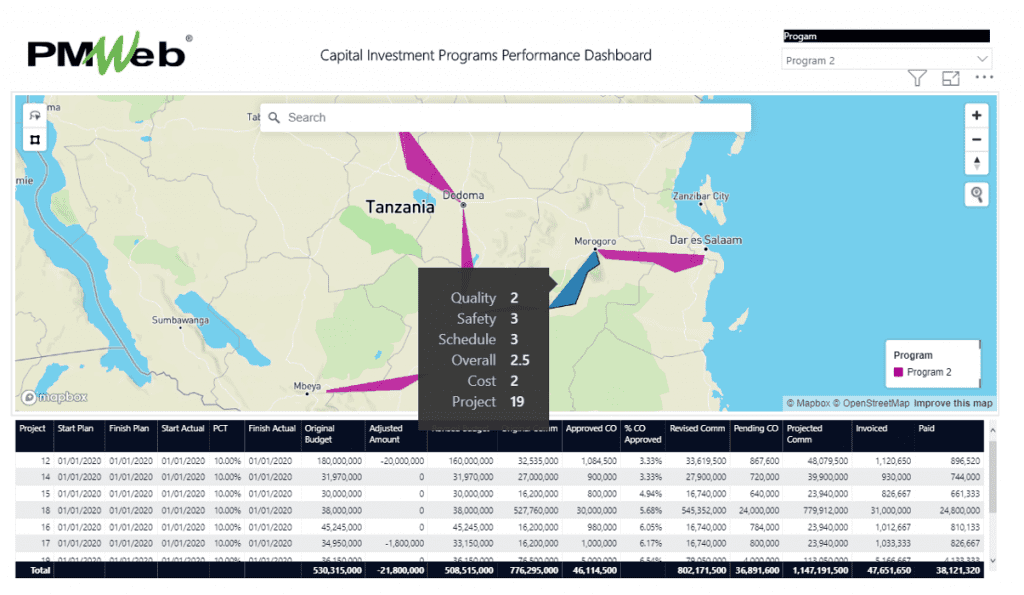The width and height of the screenshot is (1024, 595).
Task: Open the Improve this map link
Action: (953, 403)
